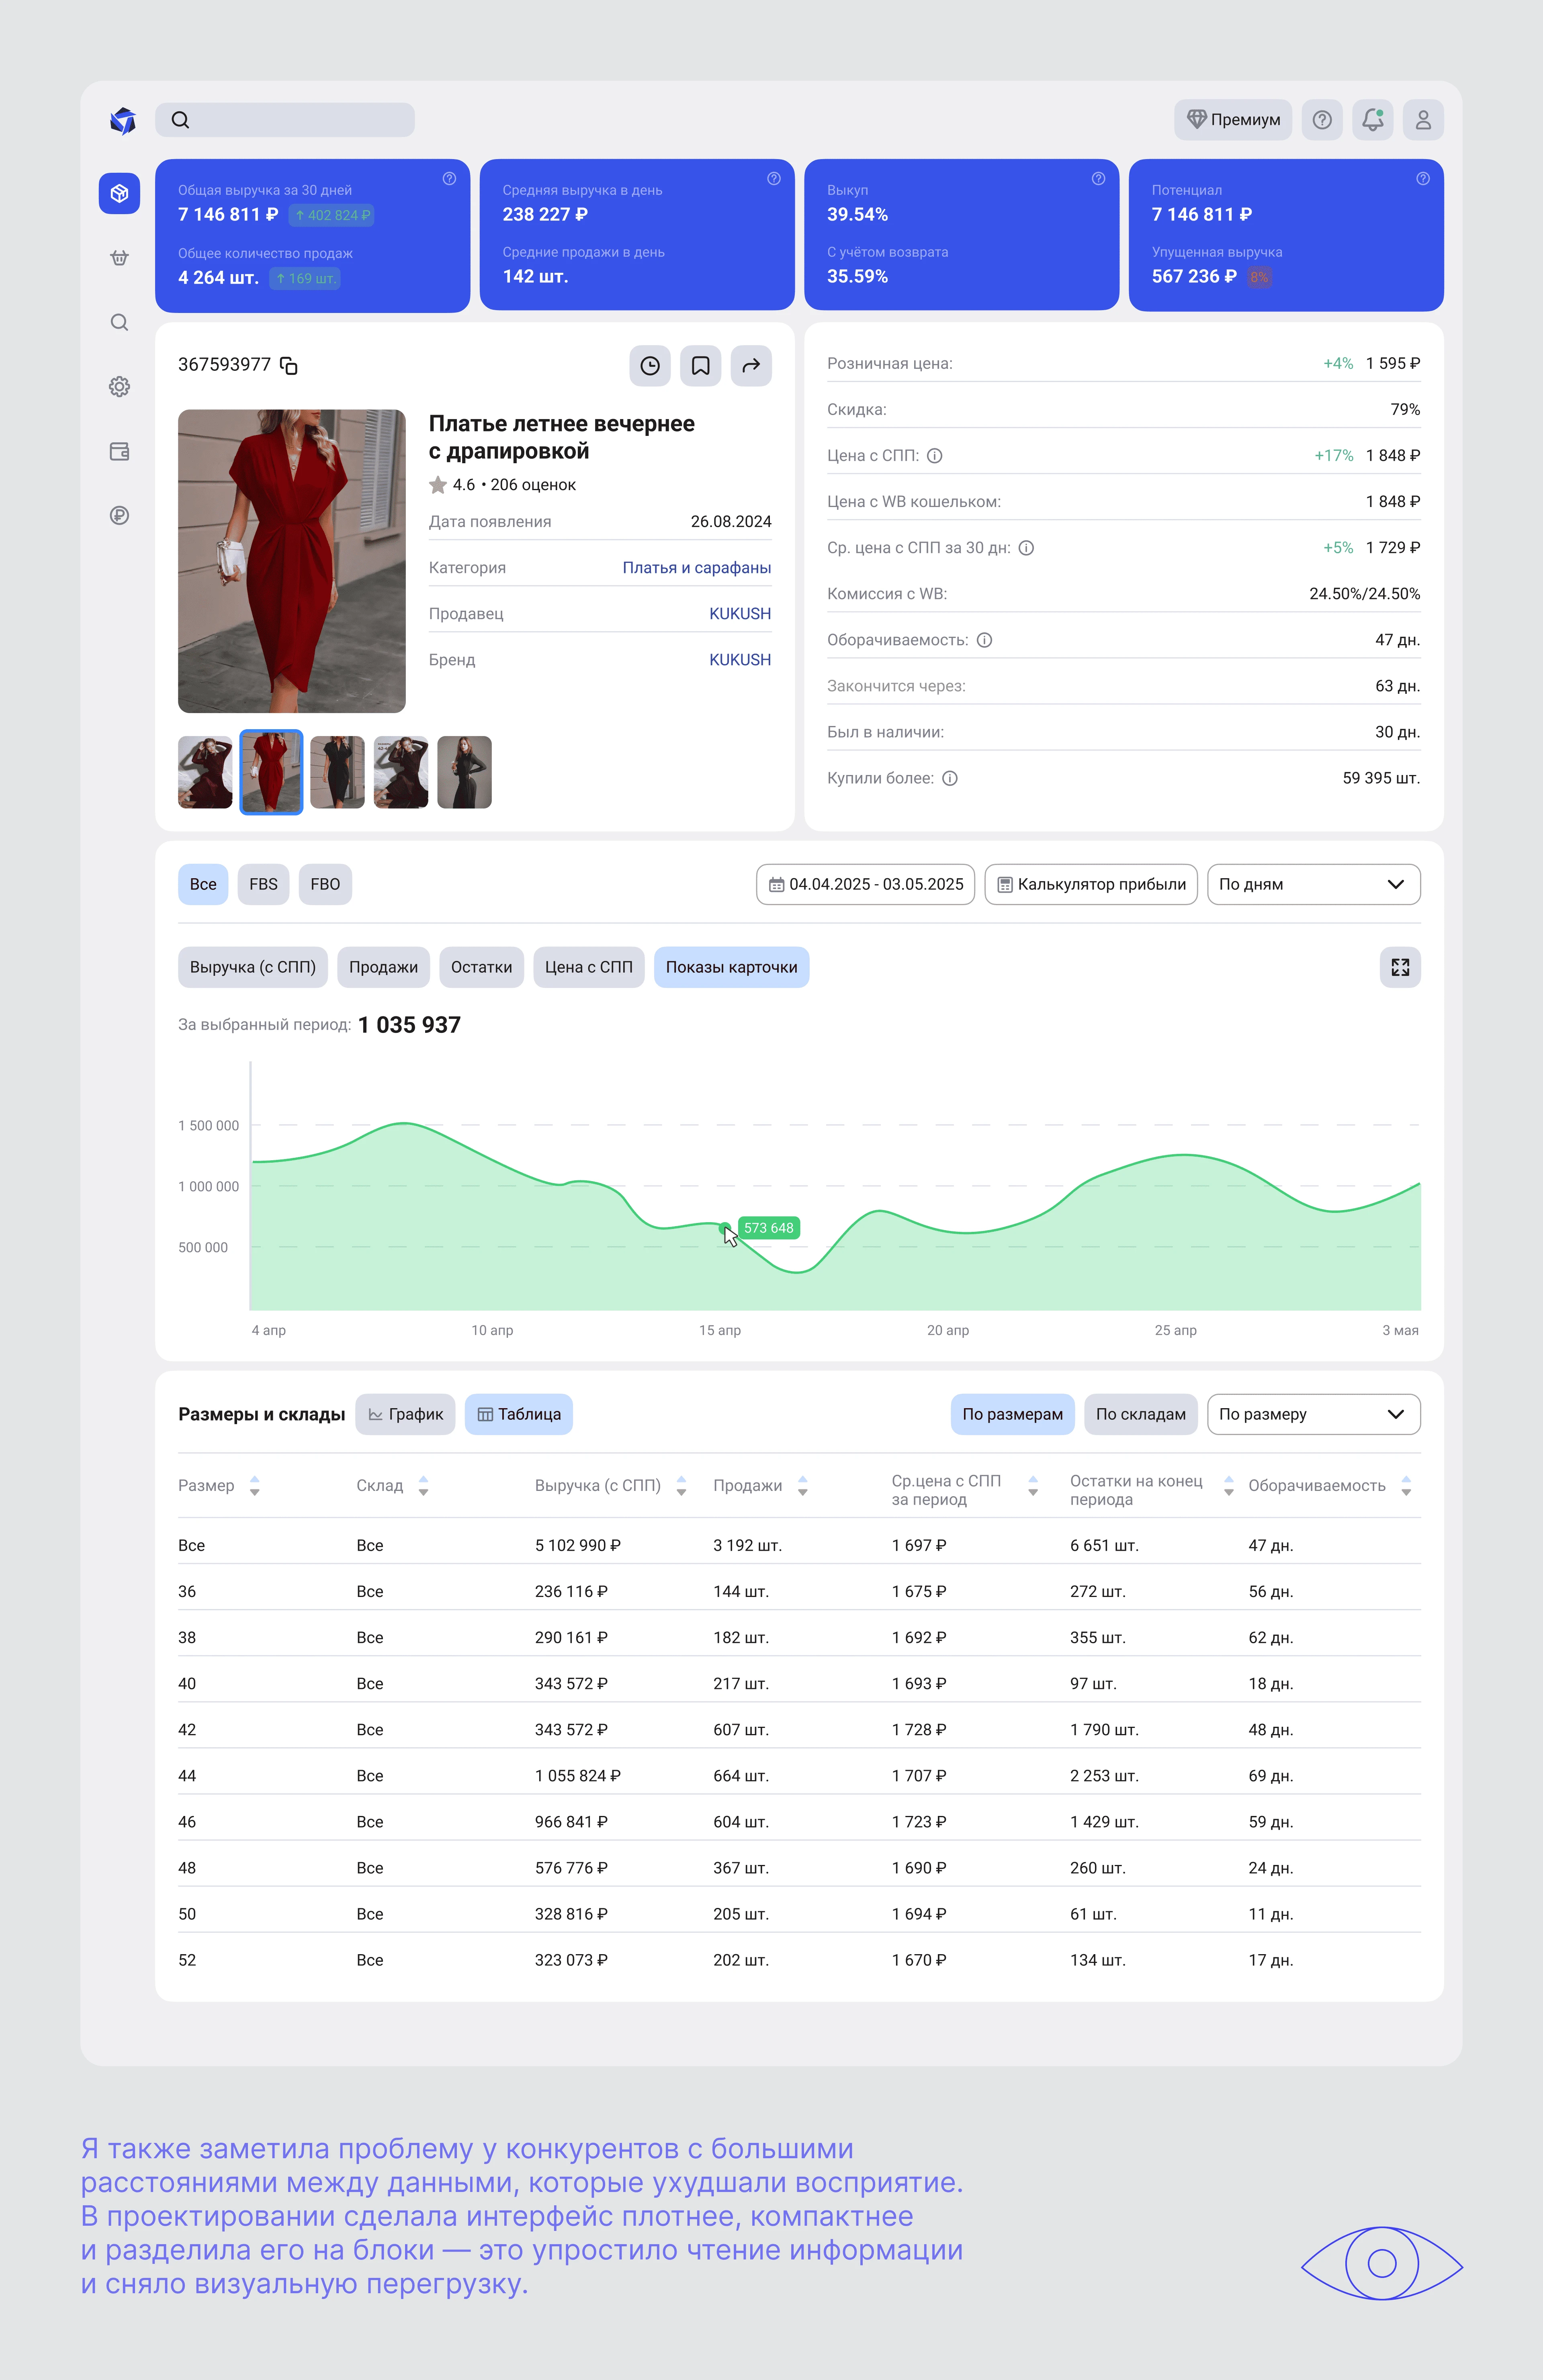Click the clock (history) icon near product ID

click(x=650, y=365)
